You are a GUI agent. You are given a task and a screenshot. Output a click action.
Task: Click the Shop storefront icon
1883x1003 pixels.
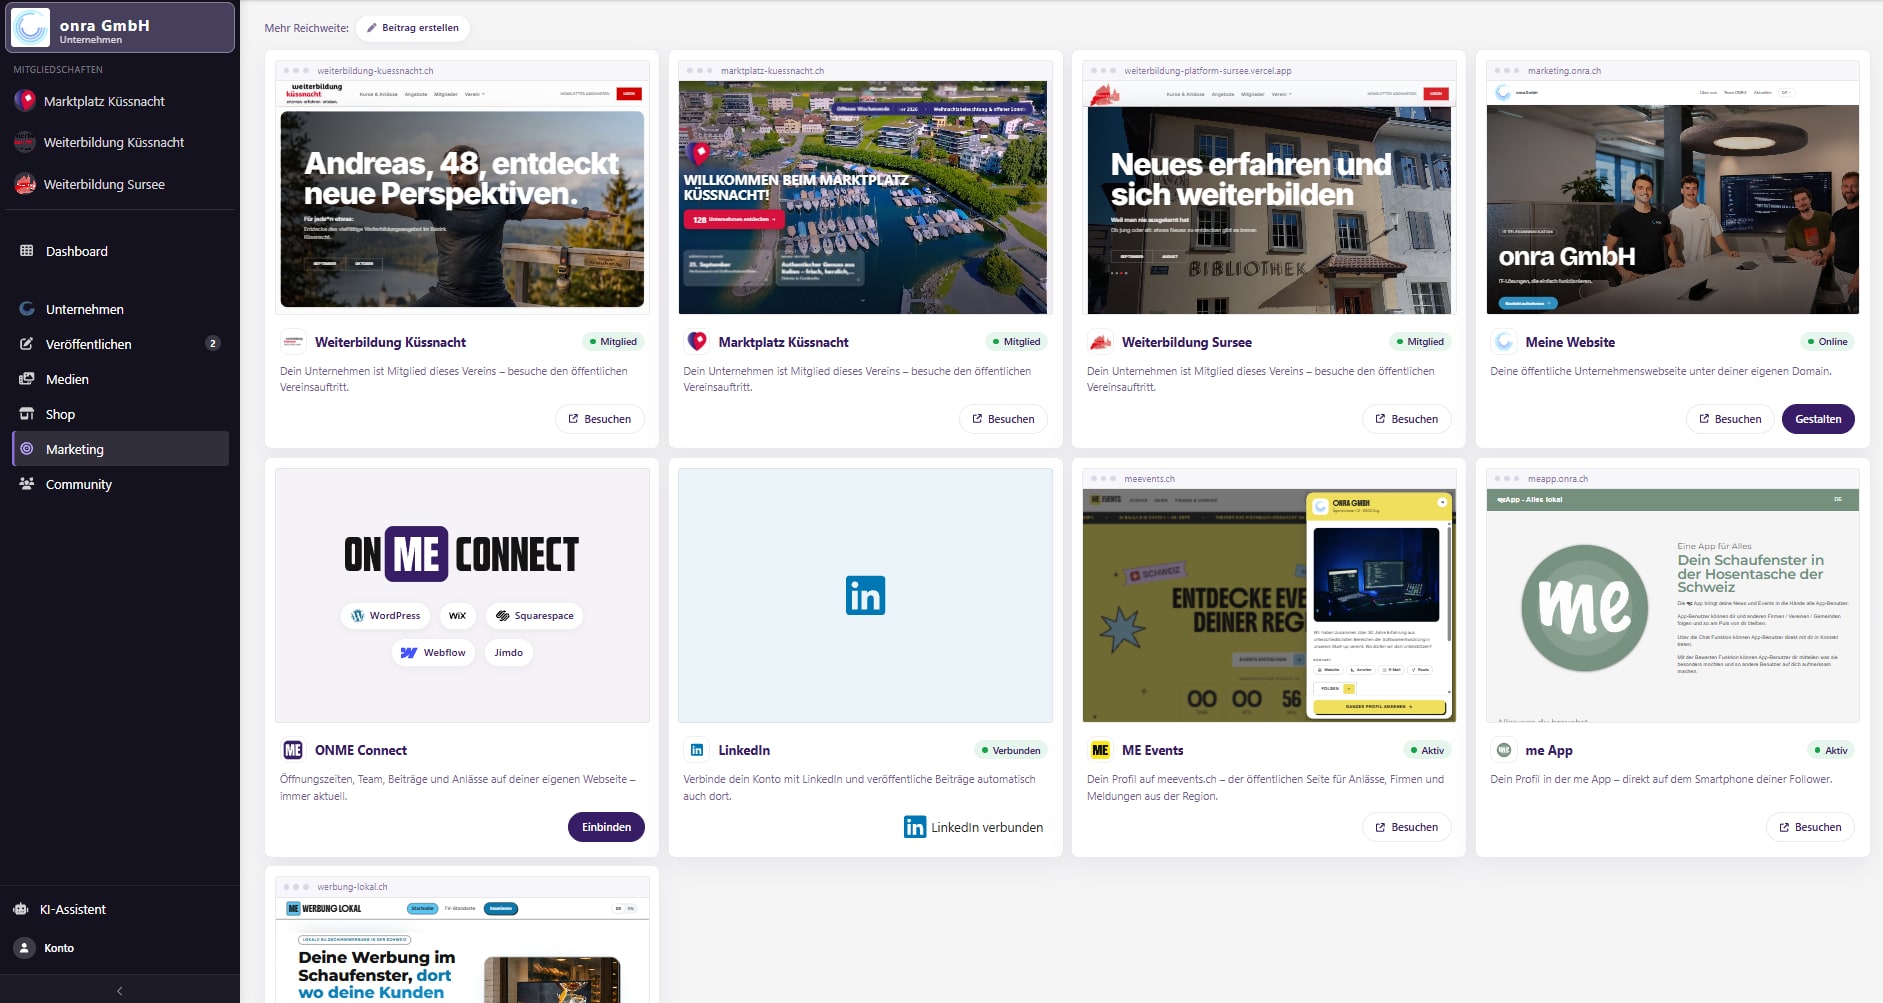pyautogui.click(x=27, y=414)
